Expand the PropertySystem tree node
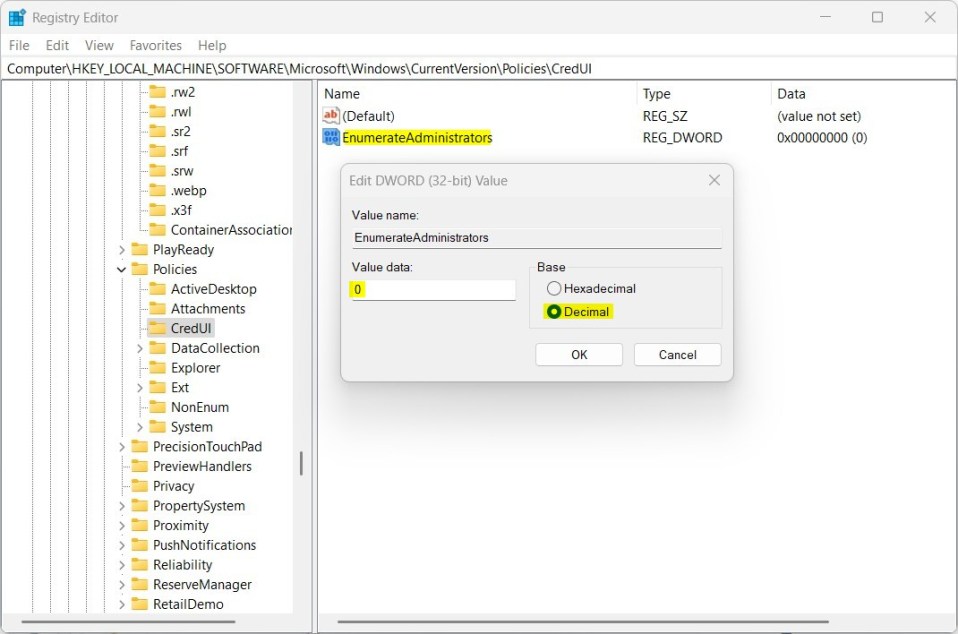Screen dimensions: 958x634 (x=122, y=506)
